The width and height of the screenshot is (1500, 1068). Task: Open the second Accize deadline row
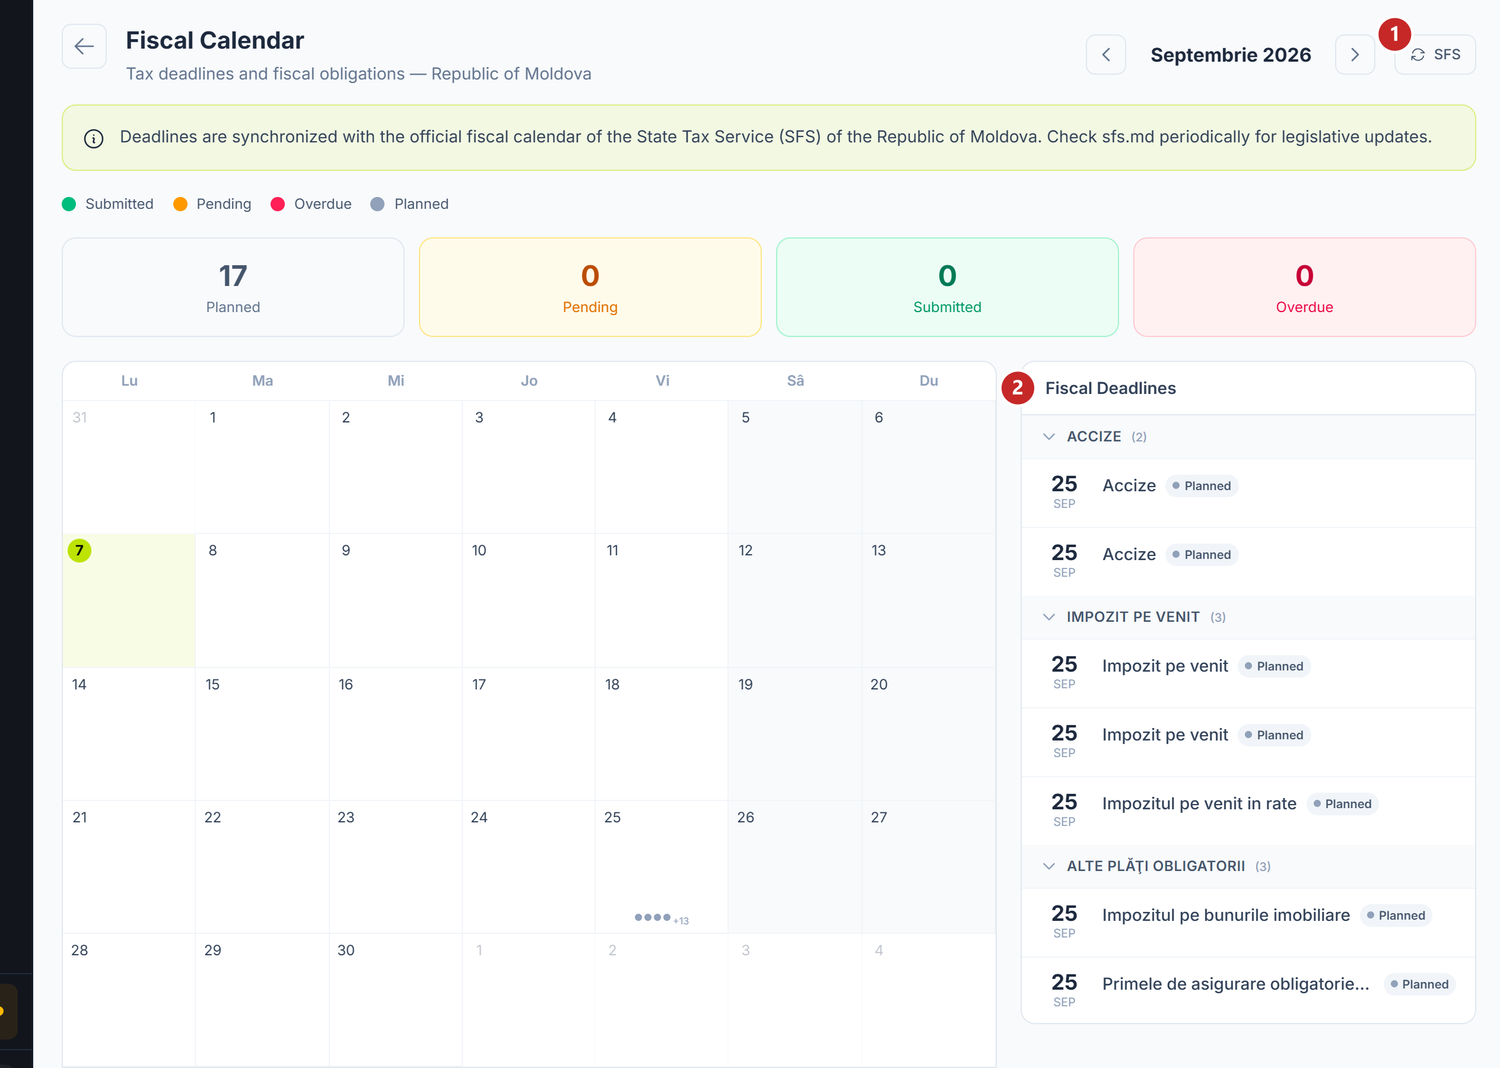point(1248,562)
